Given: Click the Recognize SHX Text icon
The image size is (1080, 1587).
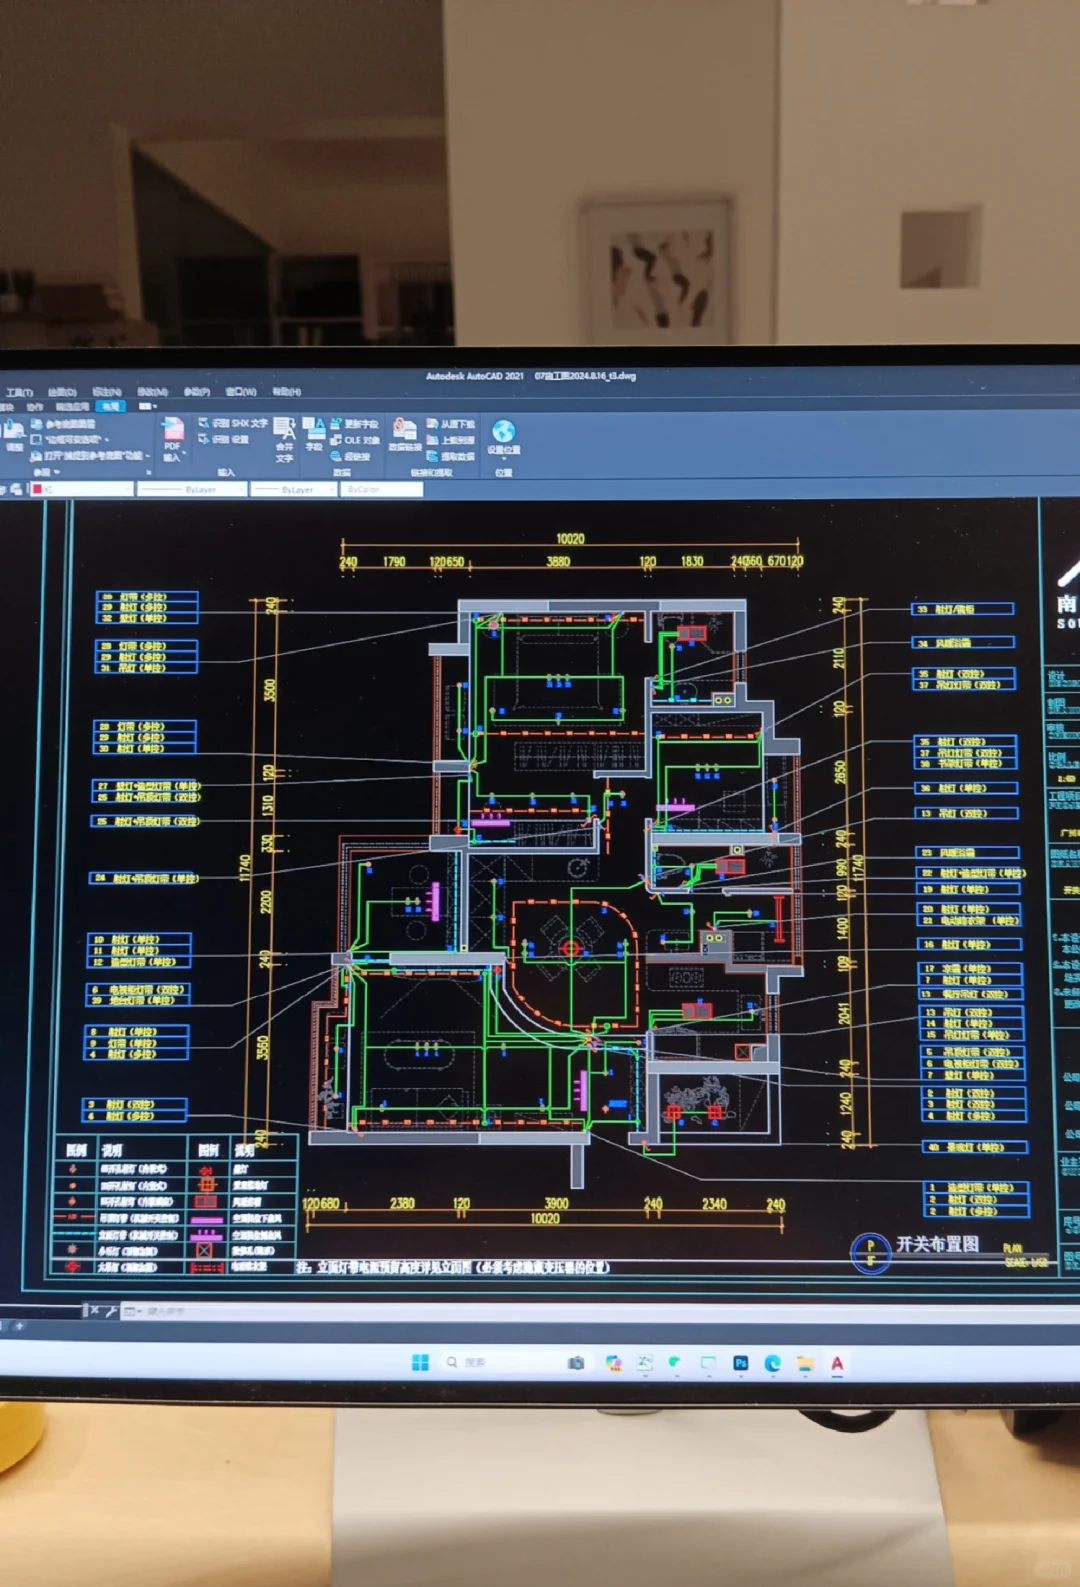Looking at the screenshot, I should coord(232,424).
